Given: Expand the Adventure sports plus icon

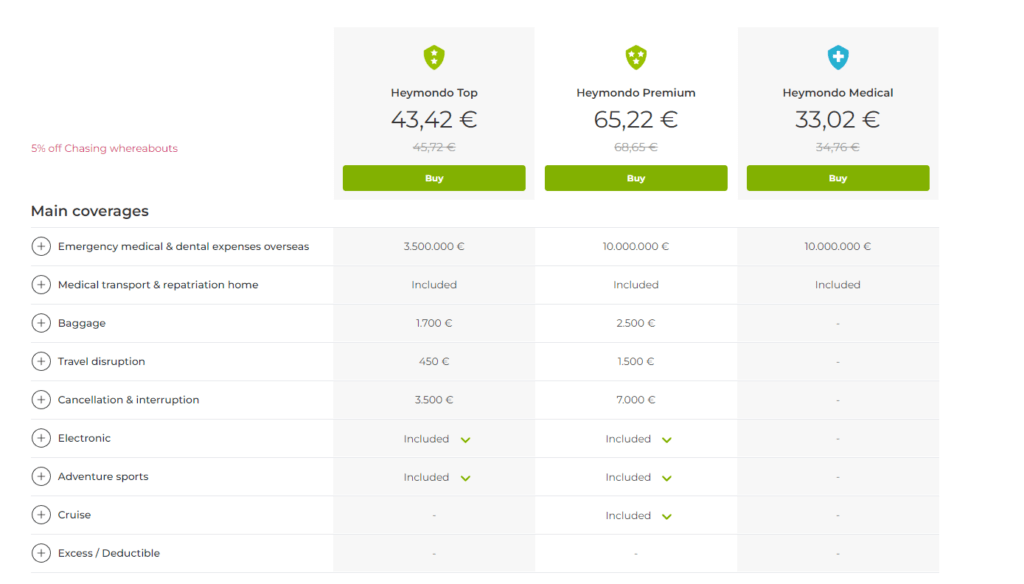Looking at the screenshot, I should tap(41, 476).
